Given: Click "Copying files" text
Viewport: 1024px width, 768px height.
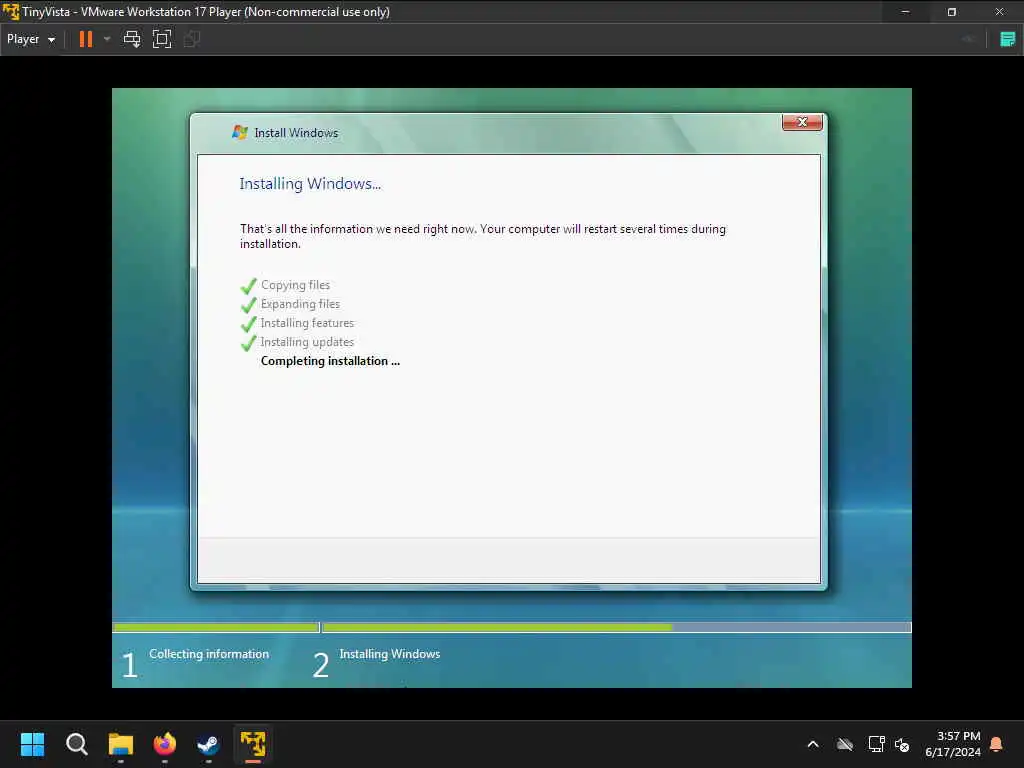Looking at the screenshot, I should 295,285.
